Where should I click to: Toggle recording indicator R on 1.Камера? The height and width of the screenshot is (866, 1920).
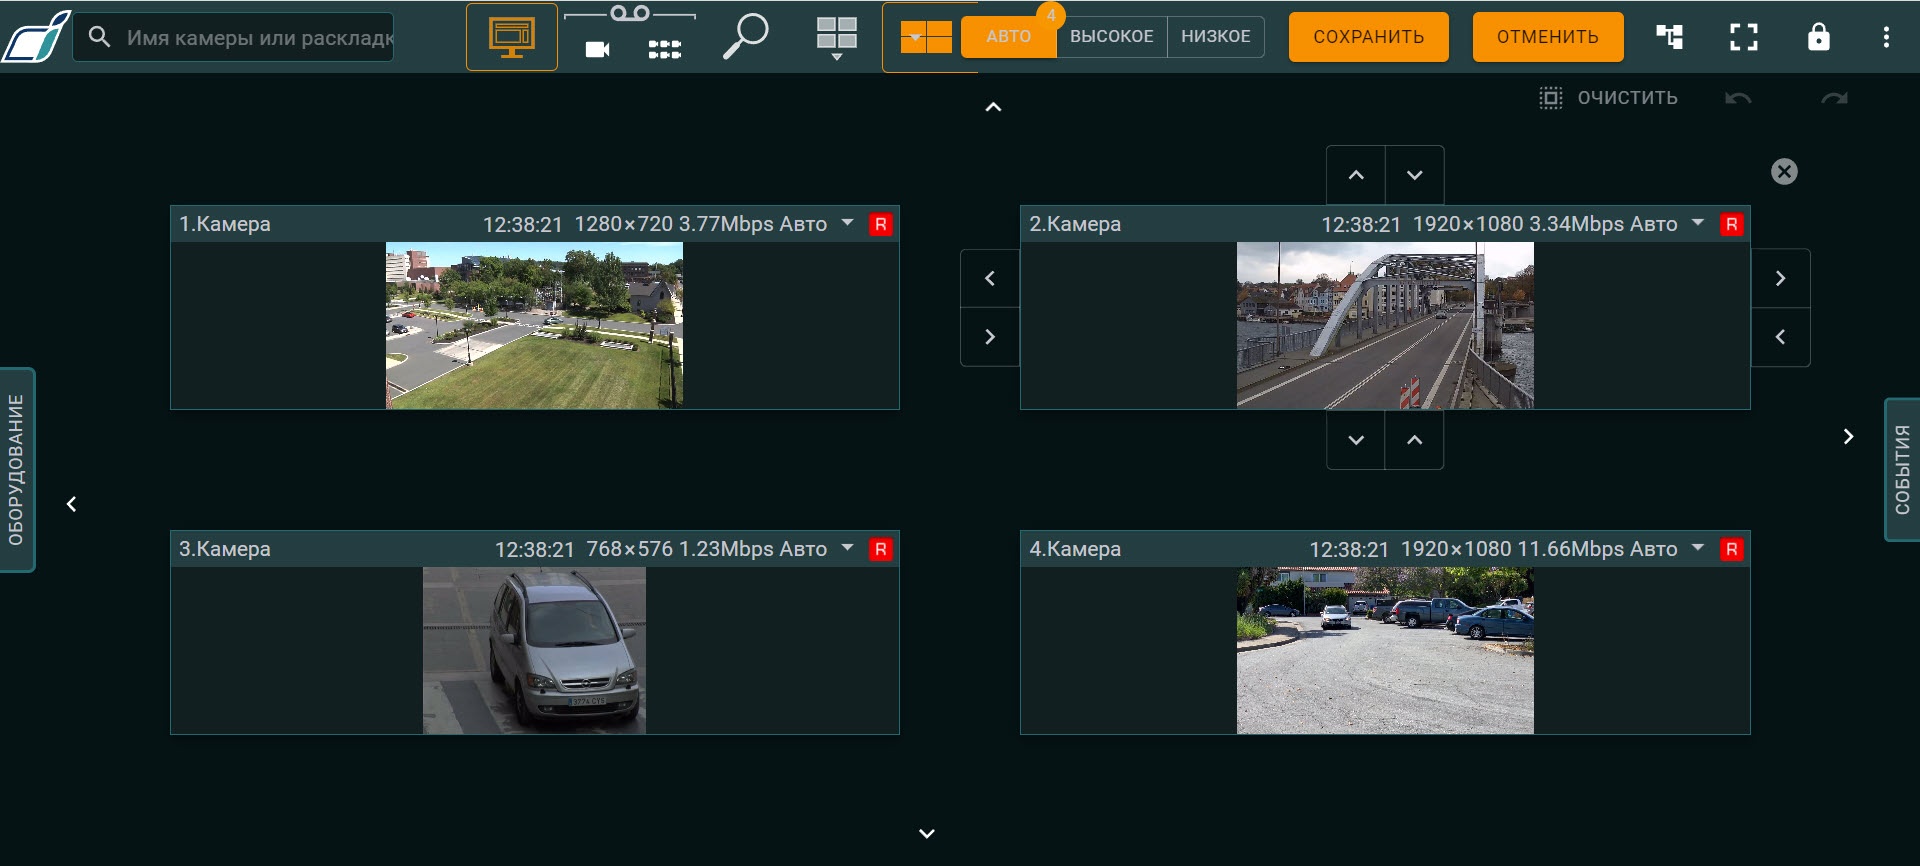coord(880,224)
